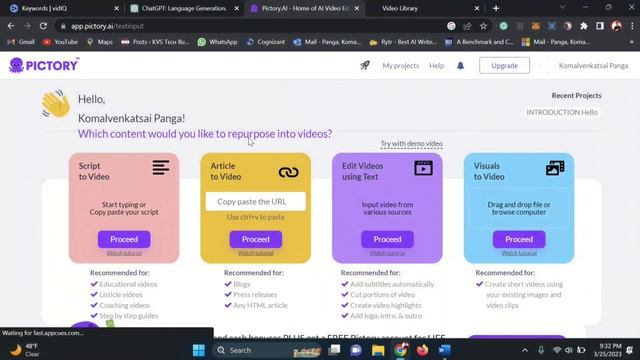Image resolution: width=640 pixels, height=360 pixels.
Task: Open Chrome's three-dot menu
Action: [632, 26]
